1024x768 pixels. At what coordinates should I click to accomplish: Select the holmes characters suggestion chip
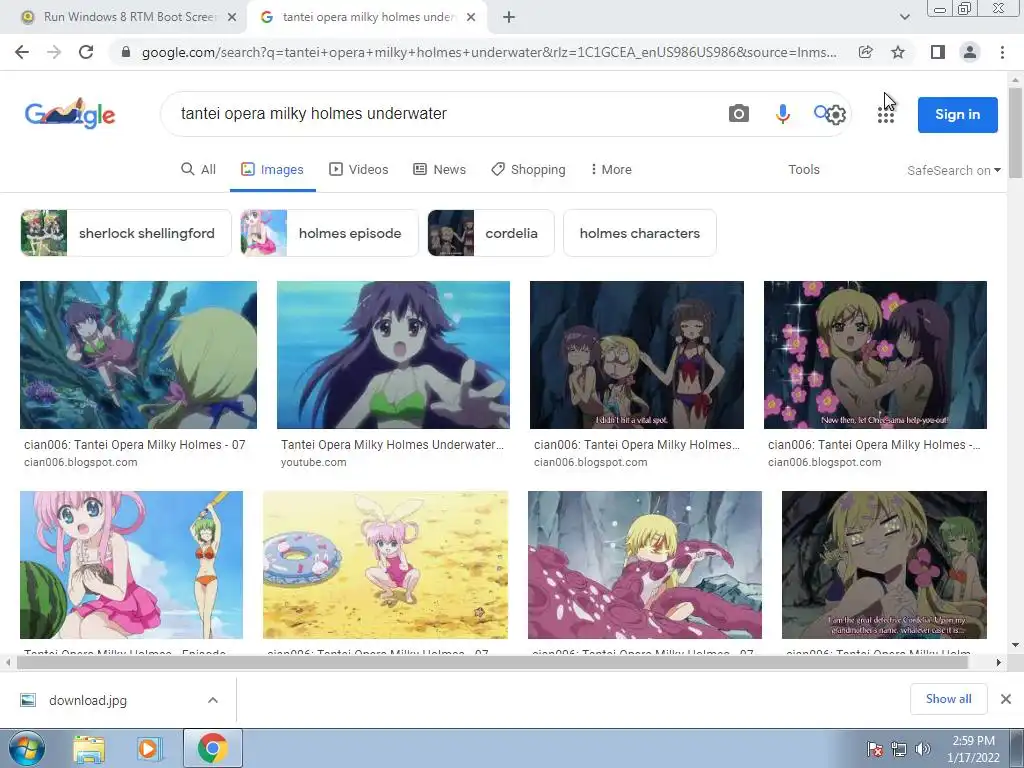[640, 233]
